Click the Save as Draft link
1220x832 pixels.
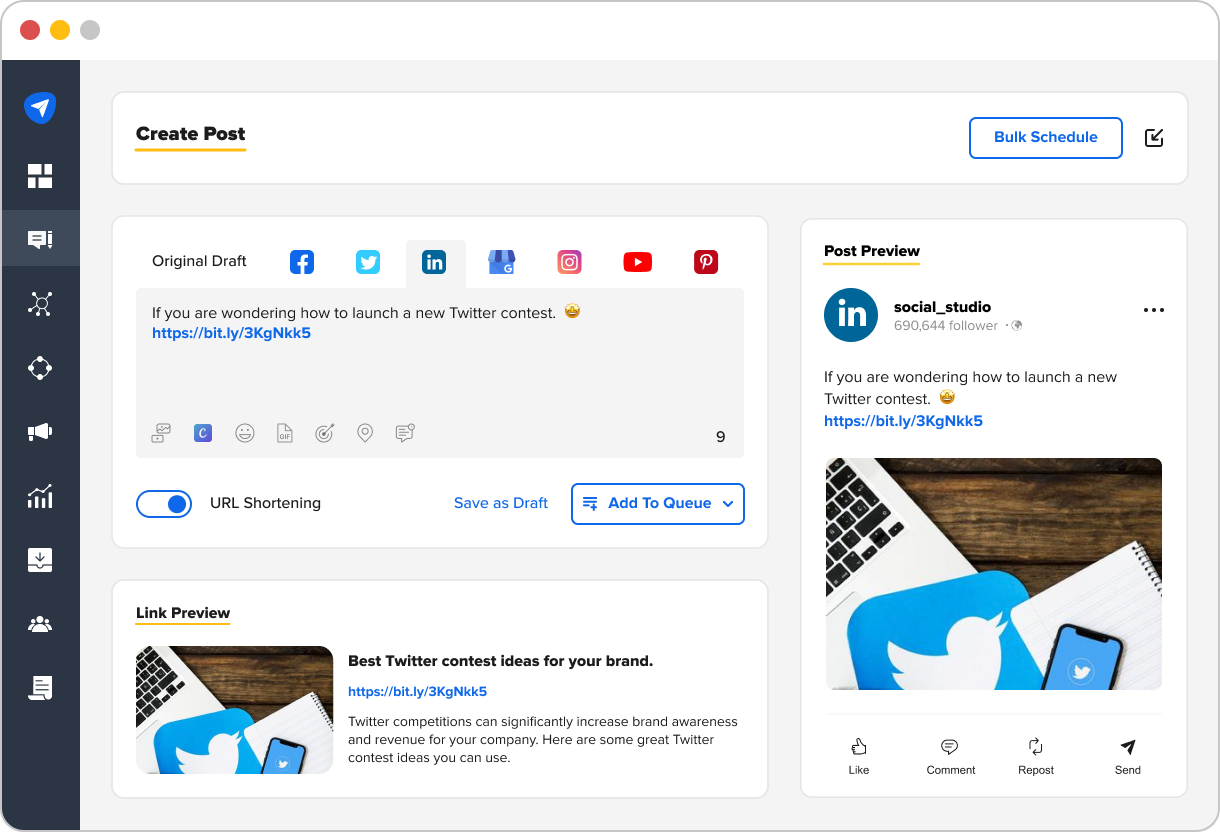(500, 503)
